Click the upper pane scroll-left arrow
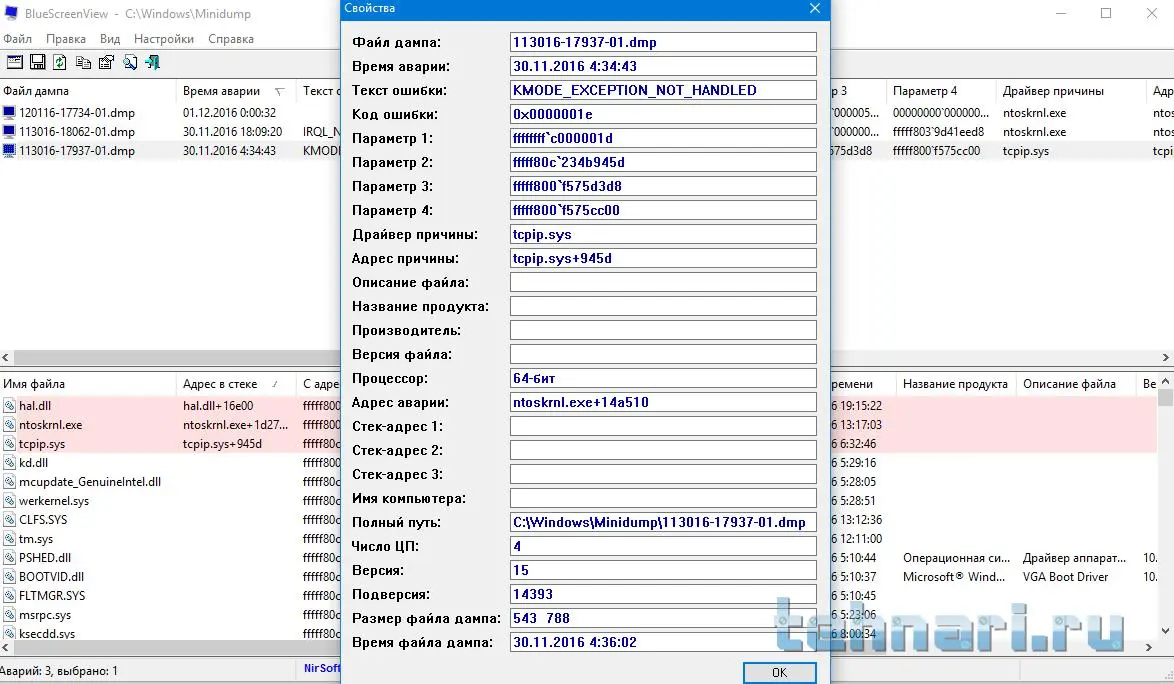The width and height of the screenshot is (1174, 684). click(x=6, y=358)
